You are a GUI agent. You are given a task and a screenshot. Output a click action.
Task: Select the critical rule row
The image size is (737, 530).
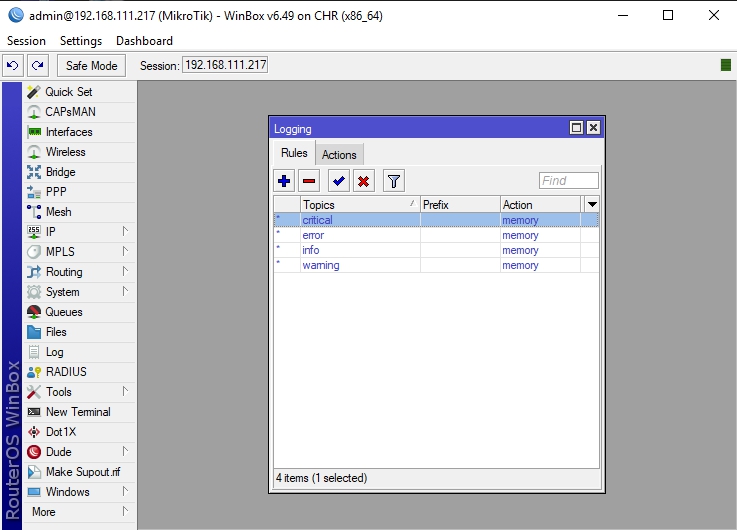[x=436, y=220]
